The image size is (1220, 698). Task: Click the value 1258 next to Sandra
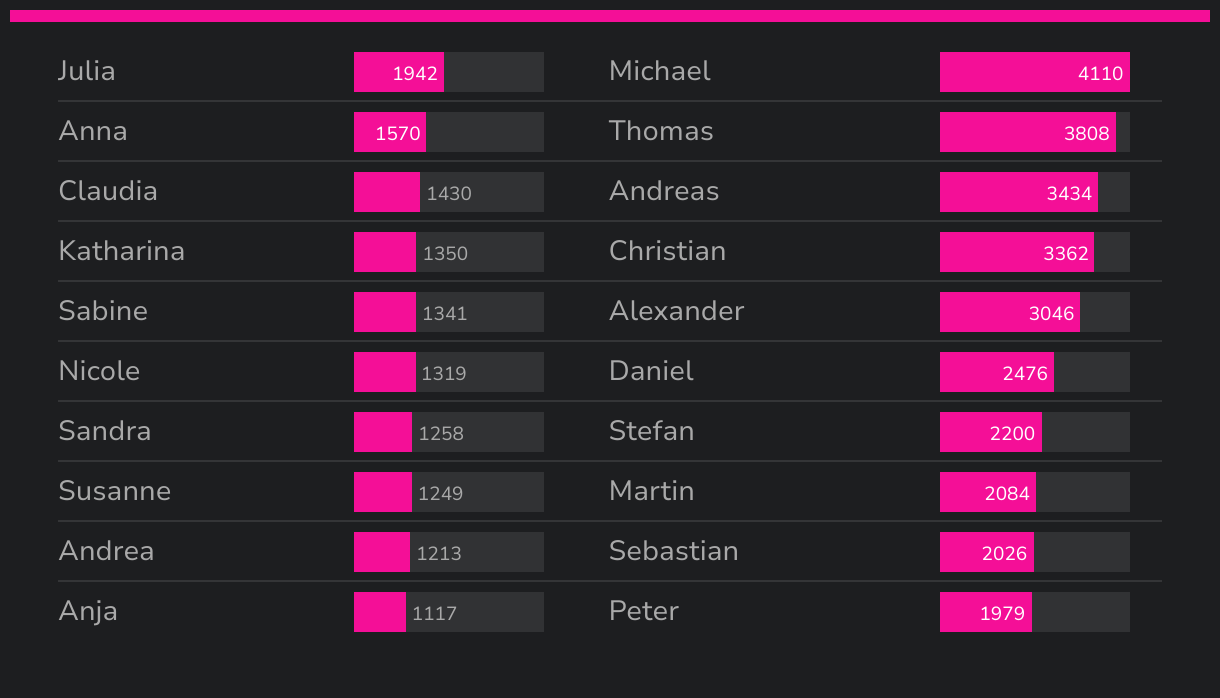pos(441,433)
